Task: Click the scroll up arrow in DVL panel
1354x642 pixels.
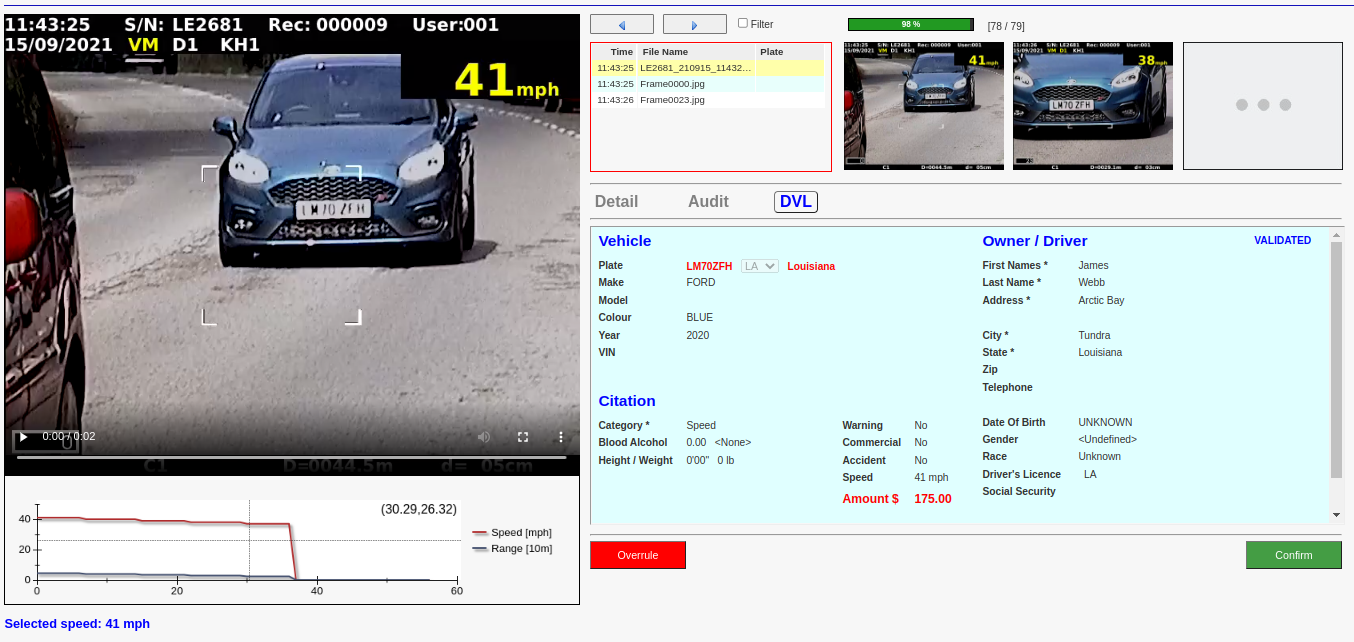Action: click(1337, 237)
